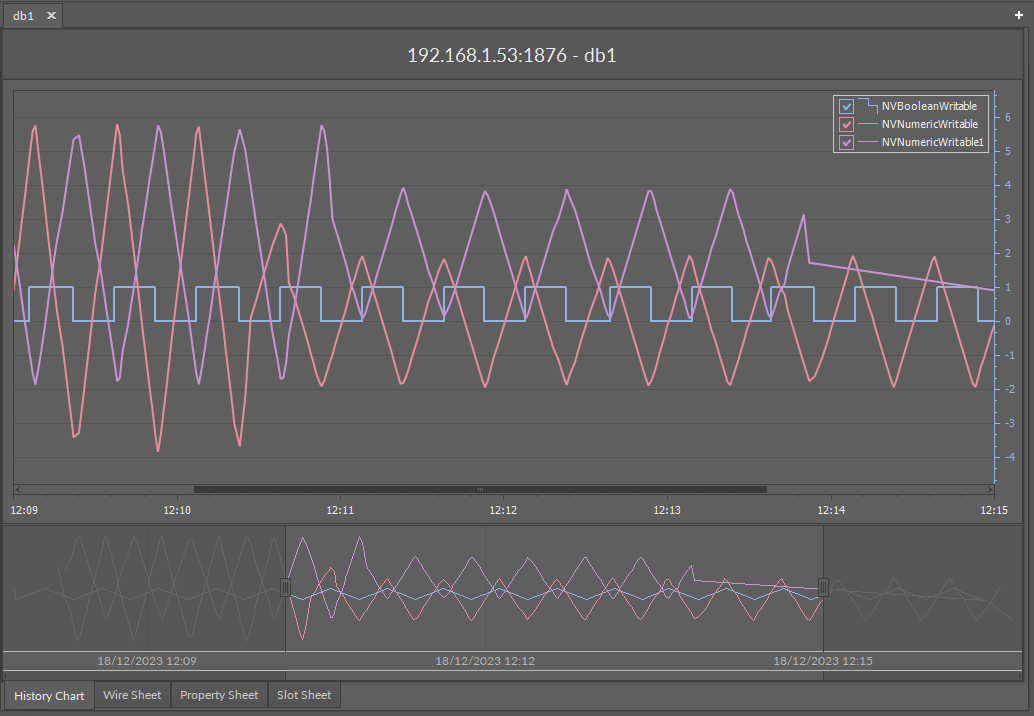Click the chart's horizontal scrollbar thumb
Image resolution: width=1034 pixels, height=716 pixels.
[480, 490]
